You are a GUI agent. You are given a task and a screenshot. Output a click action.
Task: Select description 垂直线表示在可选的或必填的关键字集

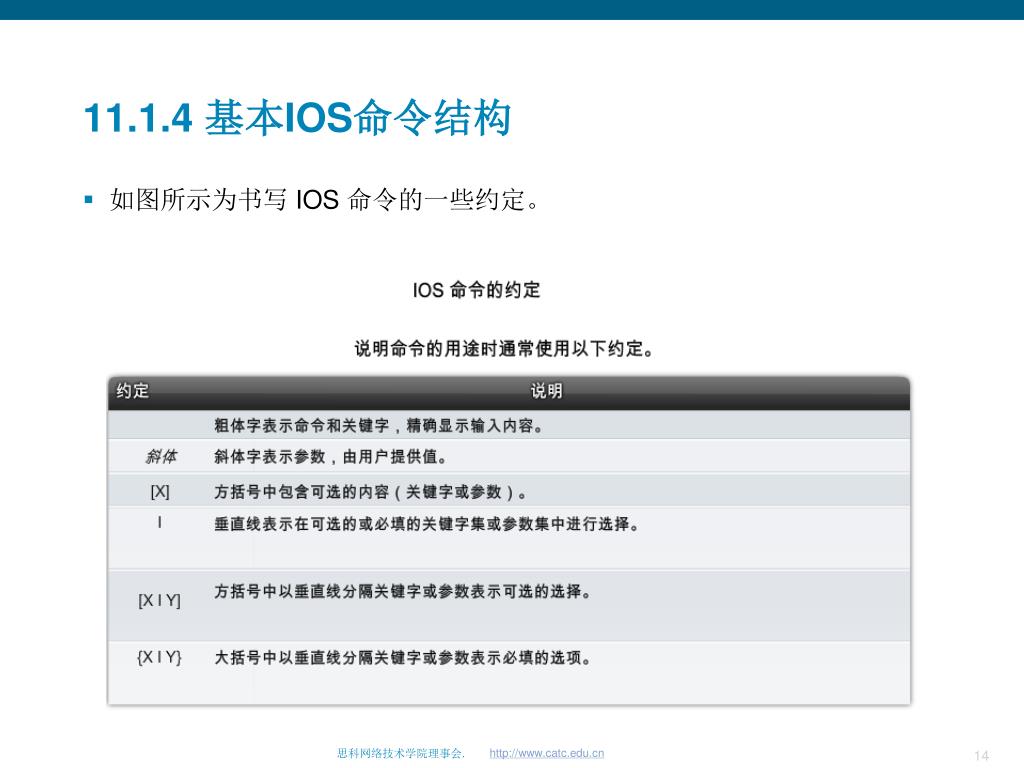click(426, 524)
